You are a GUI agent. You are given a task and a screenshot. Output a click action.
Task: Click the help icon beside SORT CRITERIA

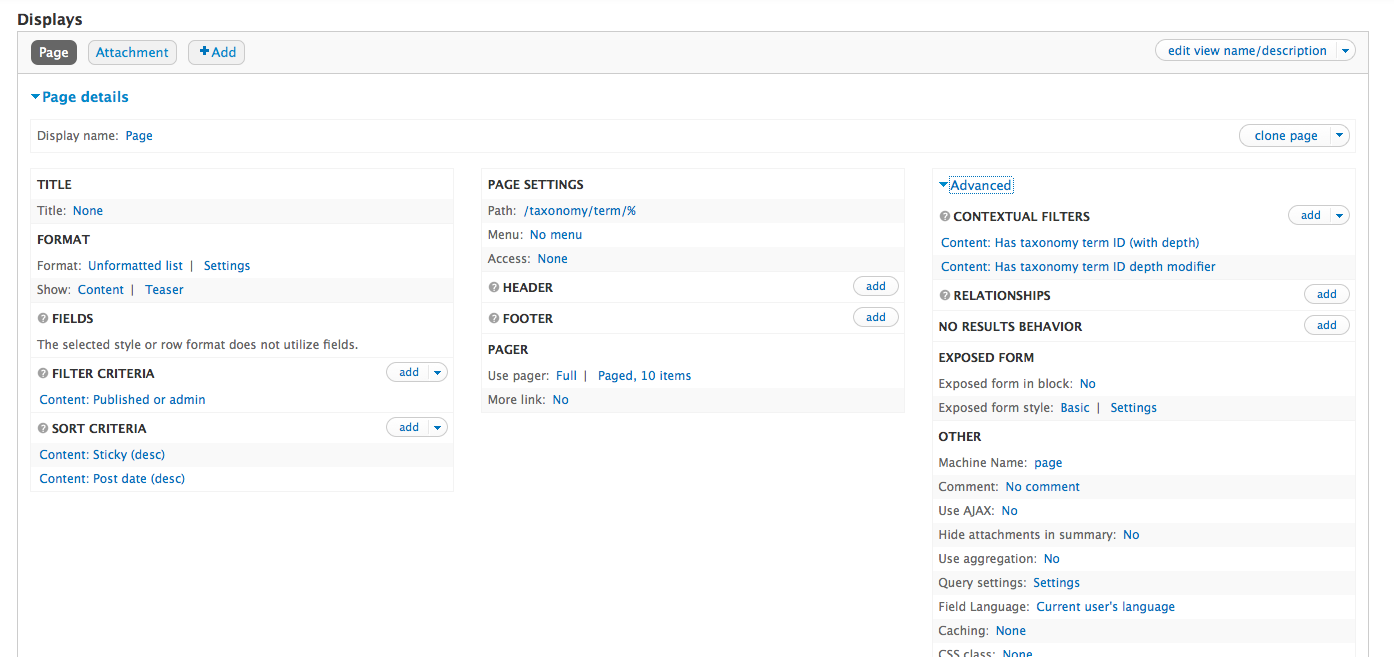[43, 429]
